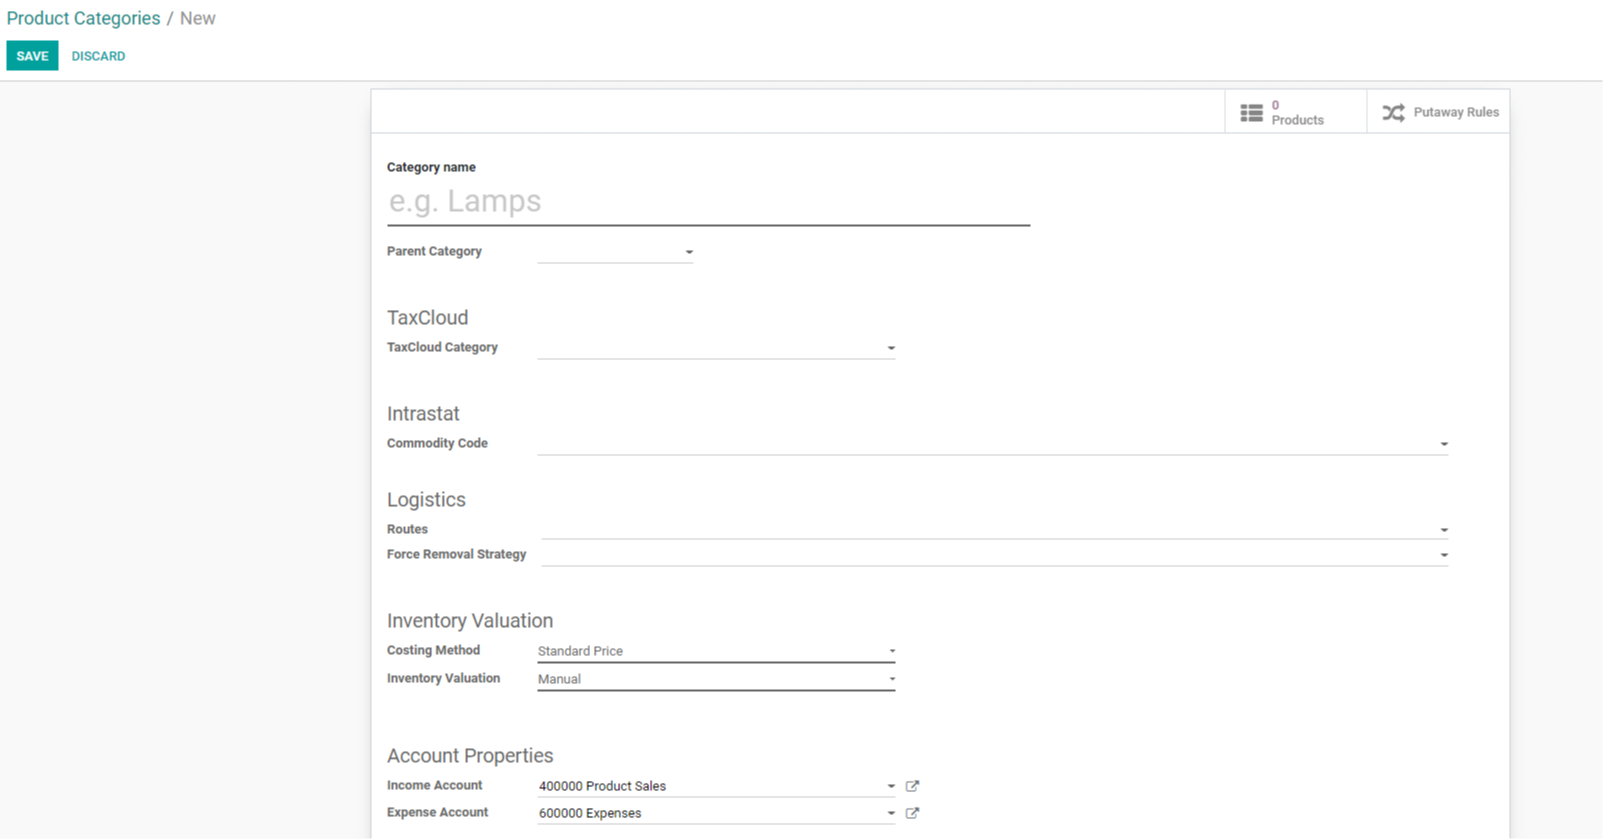Viewport: 1603px width, 839px height.
Task: Expand the Force Removal Strategy dropdown
Action: (1444, 555)
